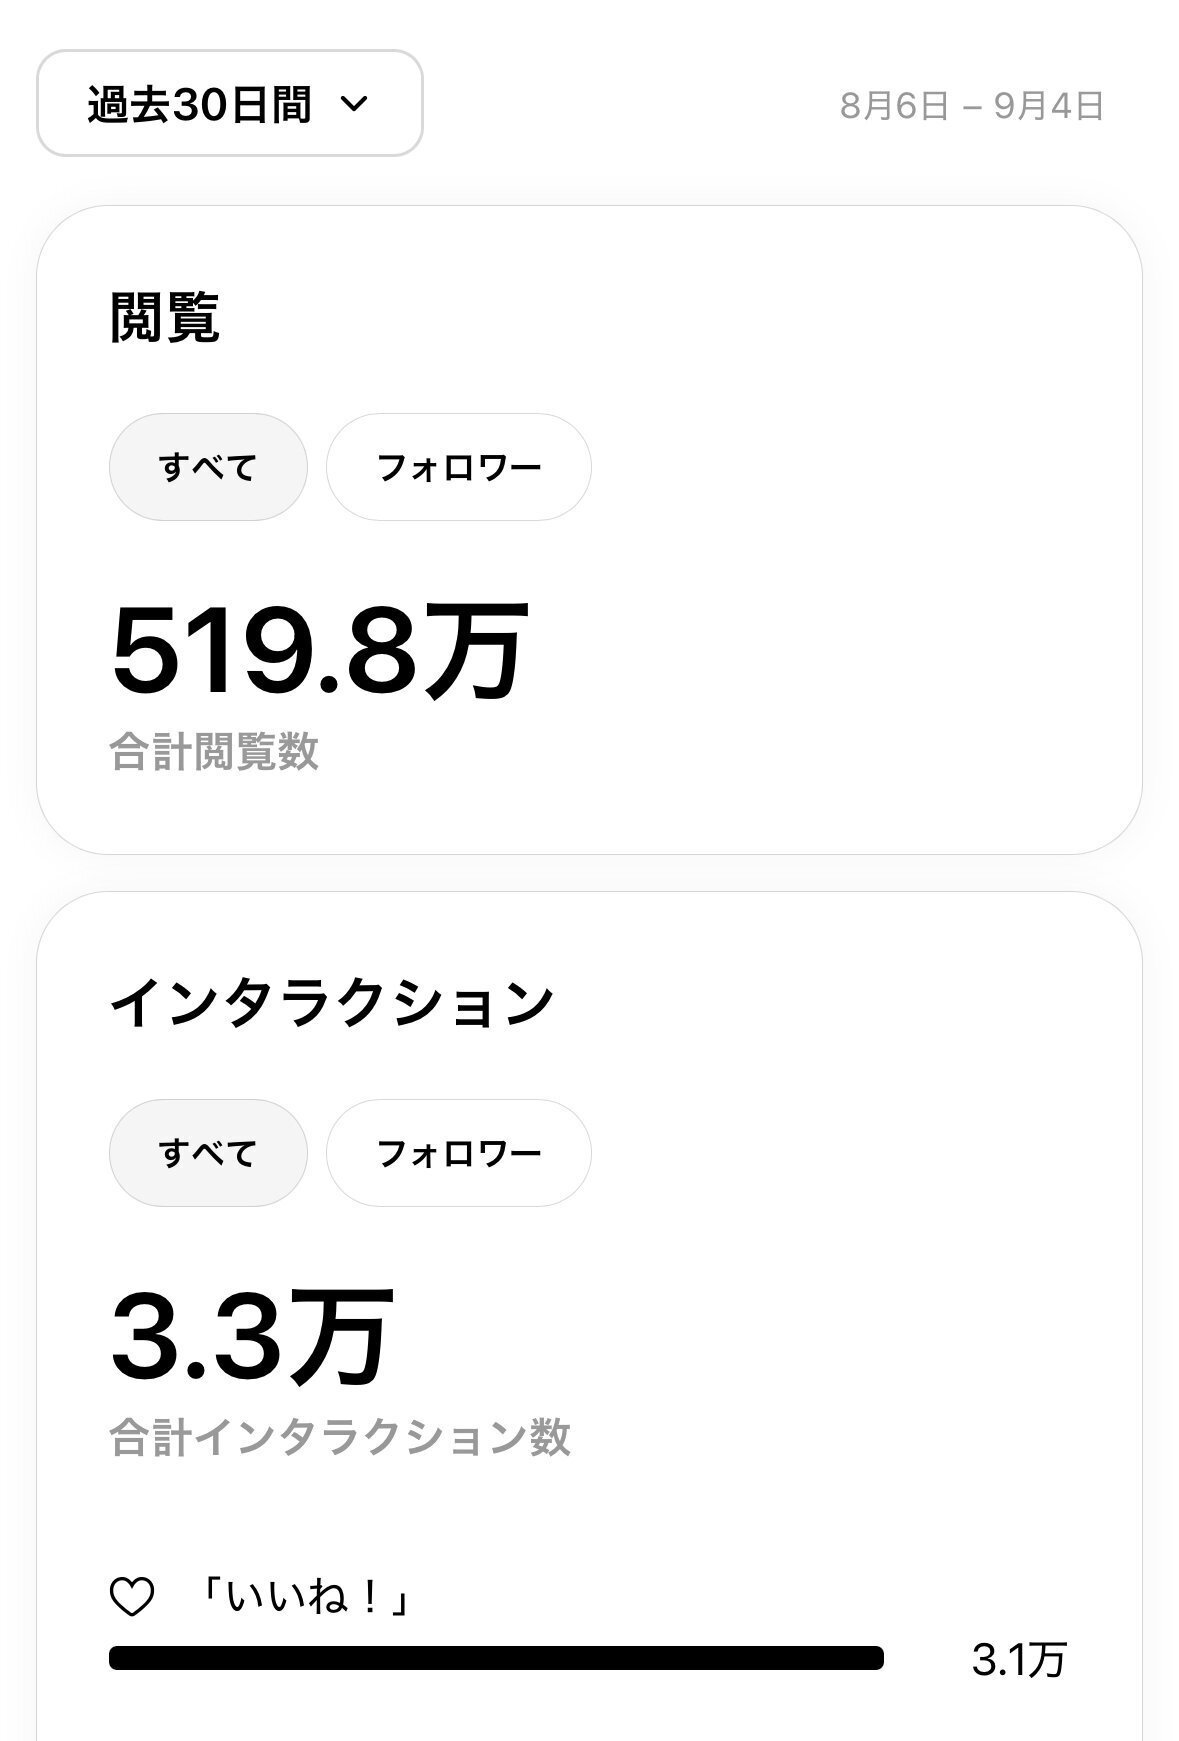1179x1741 pixels.
Task: Click the 8月6日 – 9月4日 date range
Action: point(971,105)
